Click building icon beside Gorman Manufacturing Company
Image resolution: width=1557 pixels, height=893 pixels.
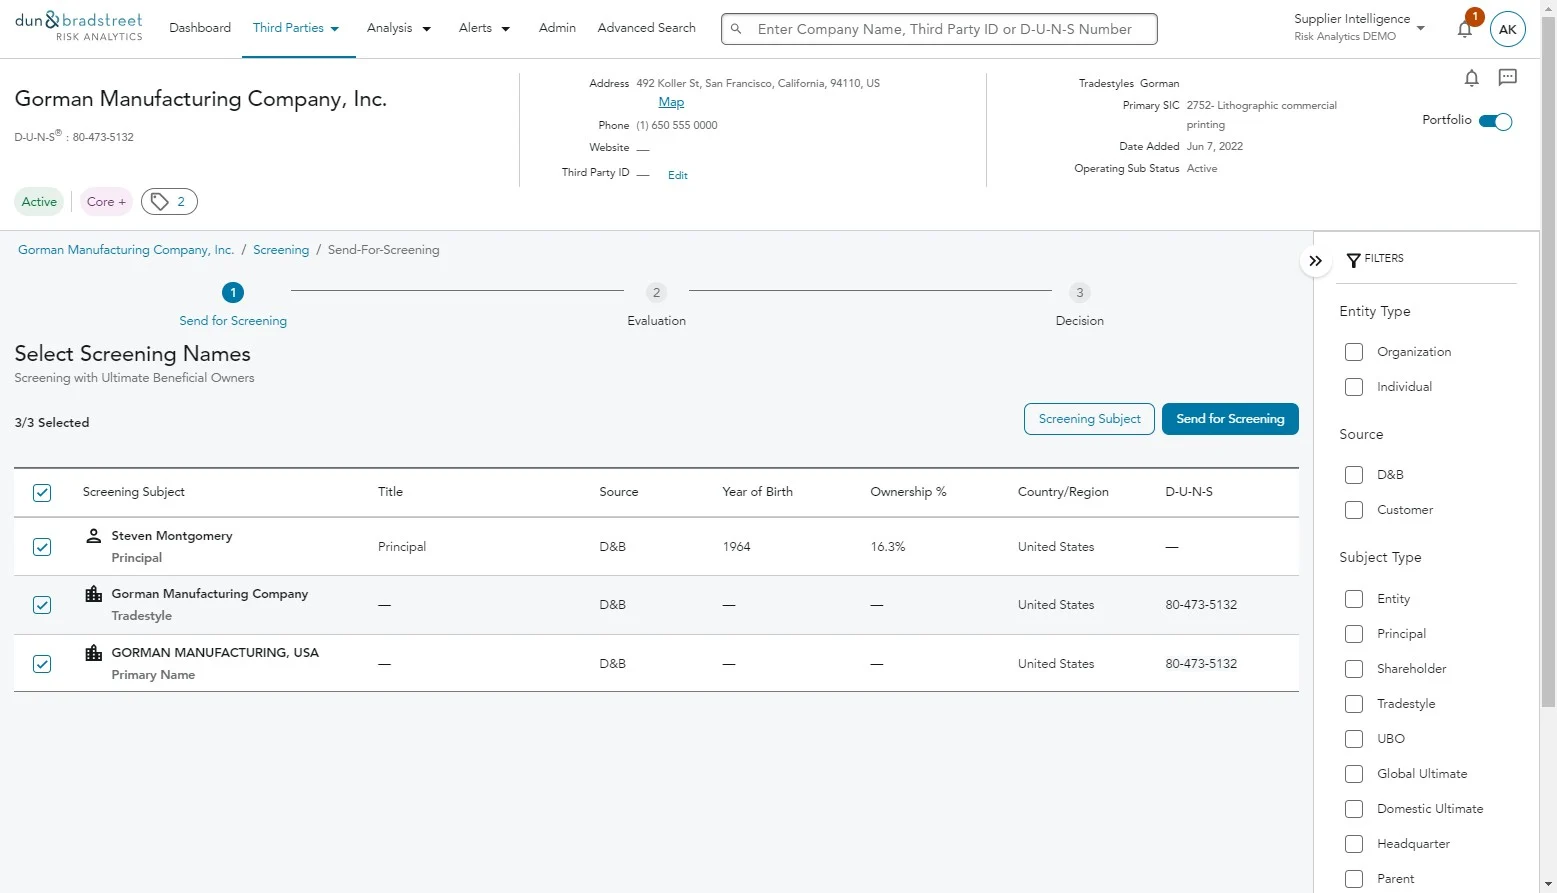pos(94,594)
